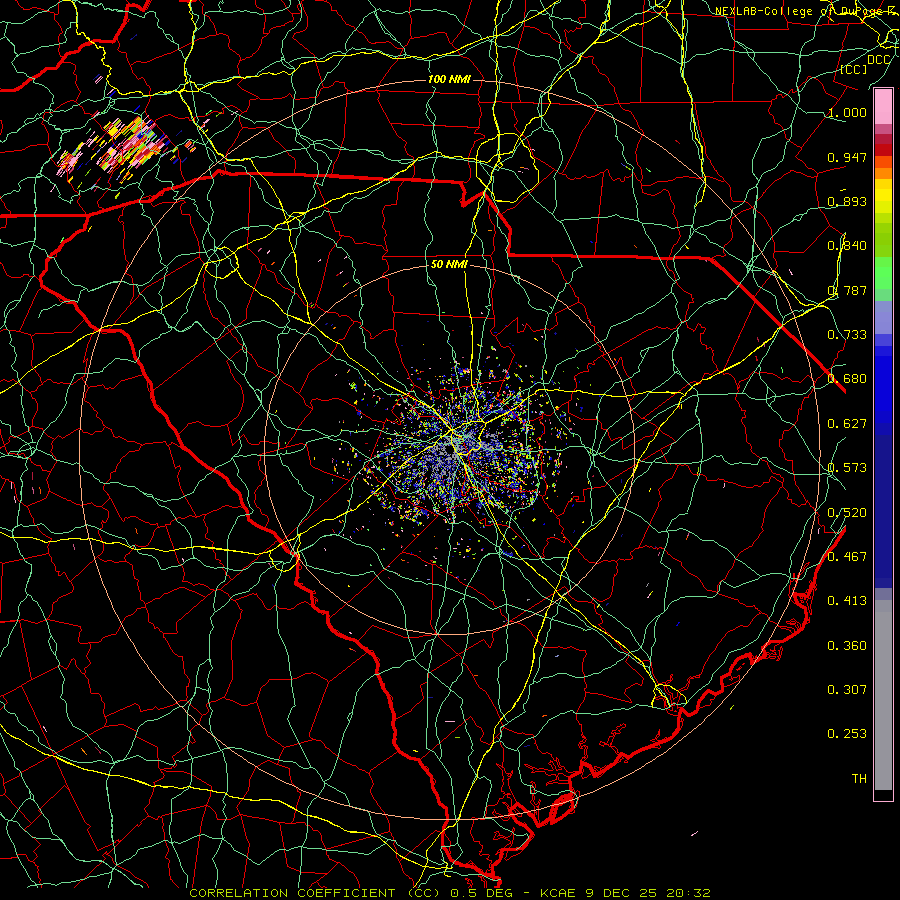Click the 0.307 scale value
This screenshot has height=900, width=900.
847,689
